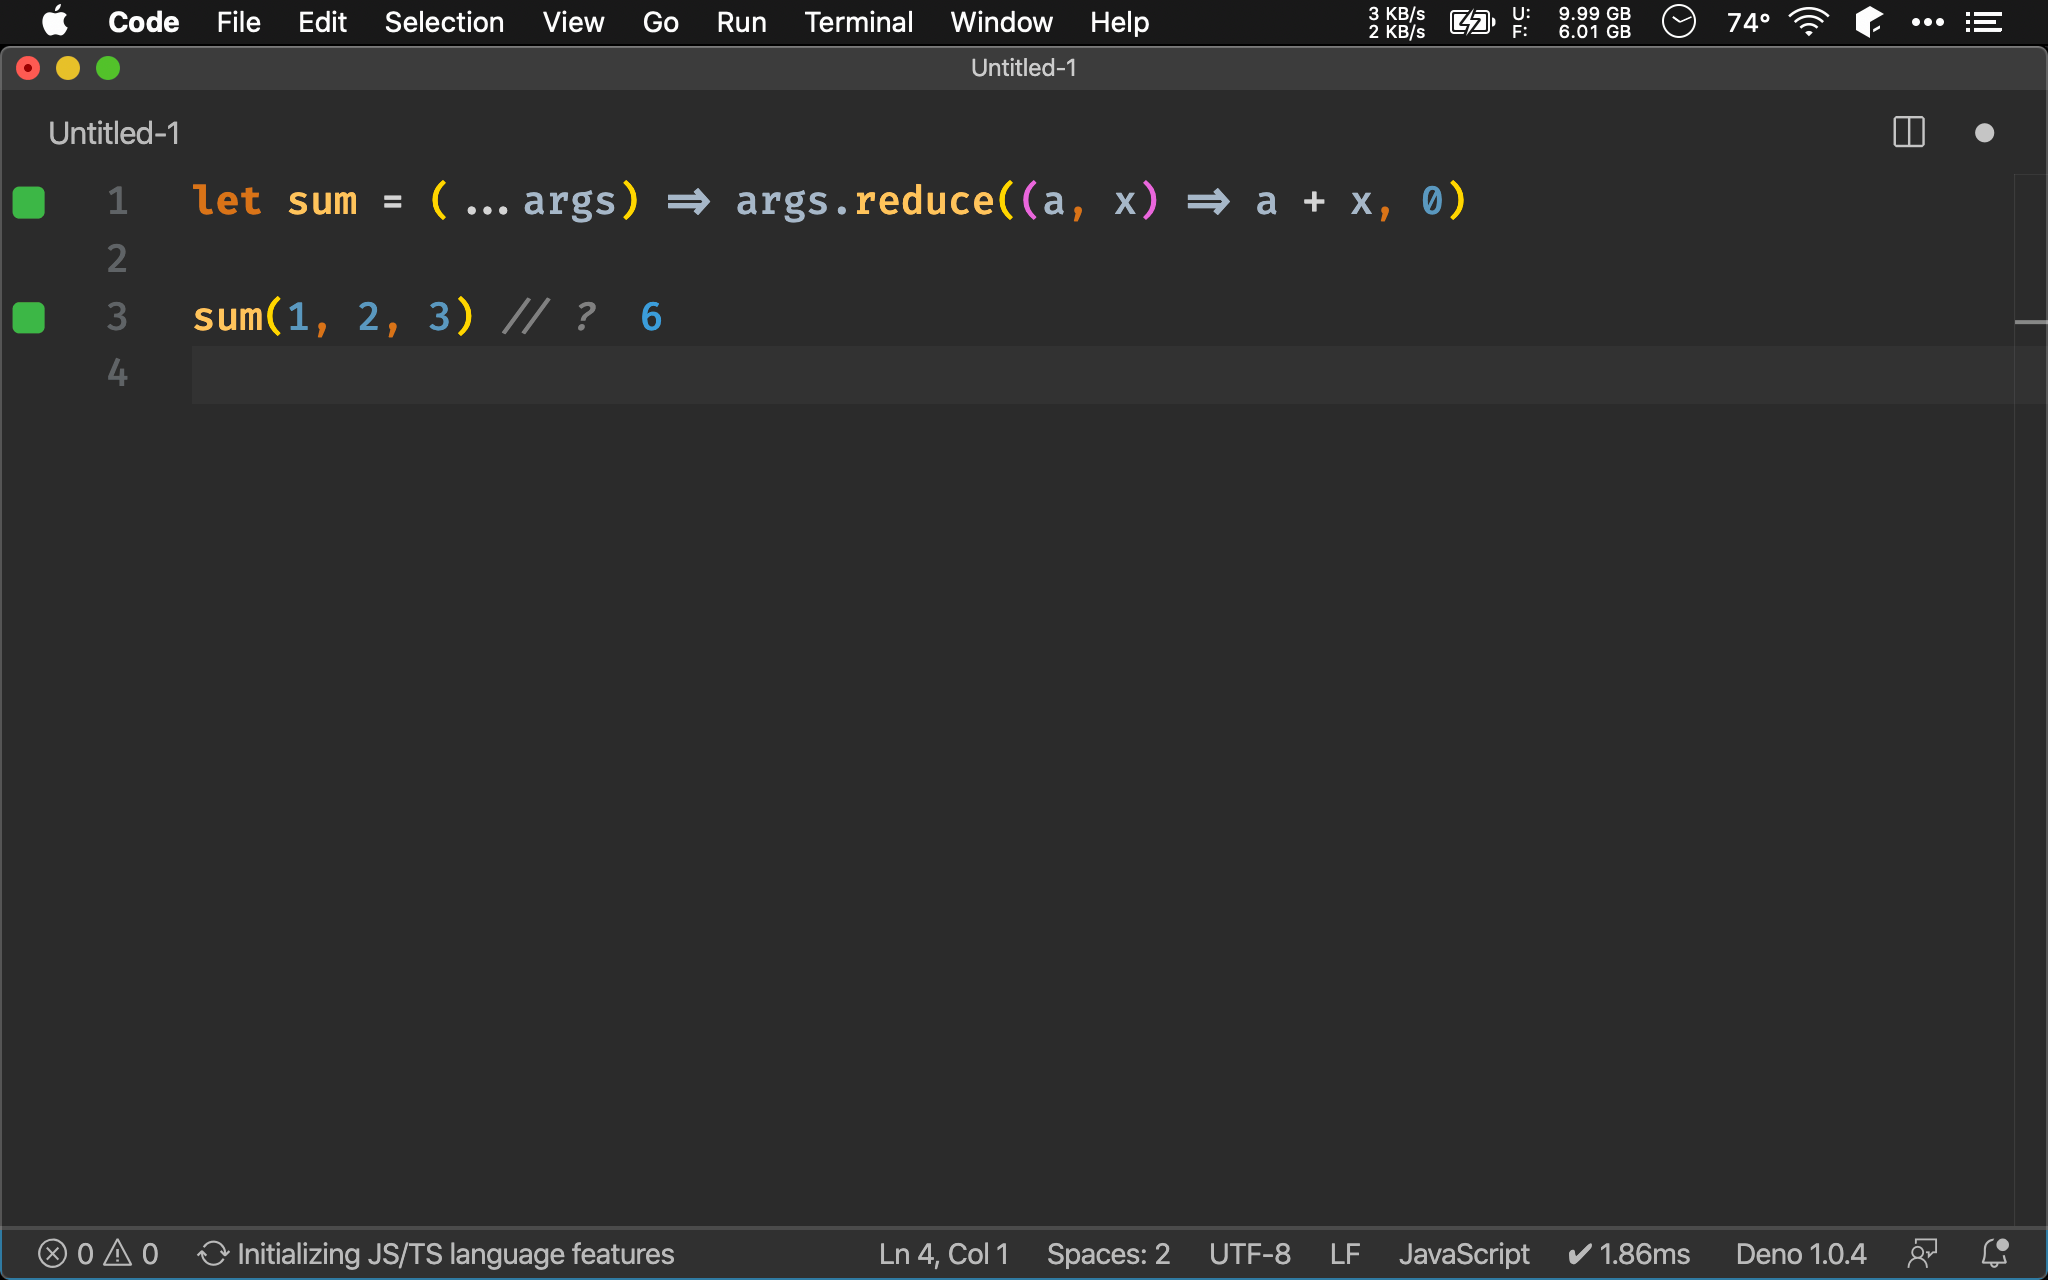
Task: Open the errors and warnings indicator
Action: click(98, 1254)
